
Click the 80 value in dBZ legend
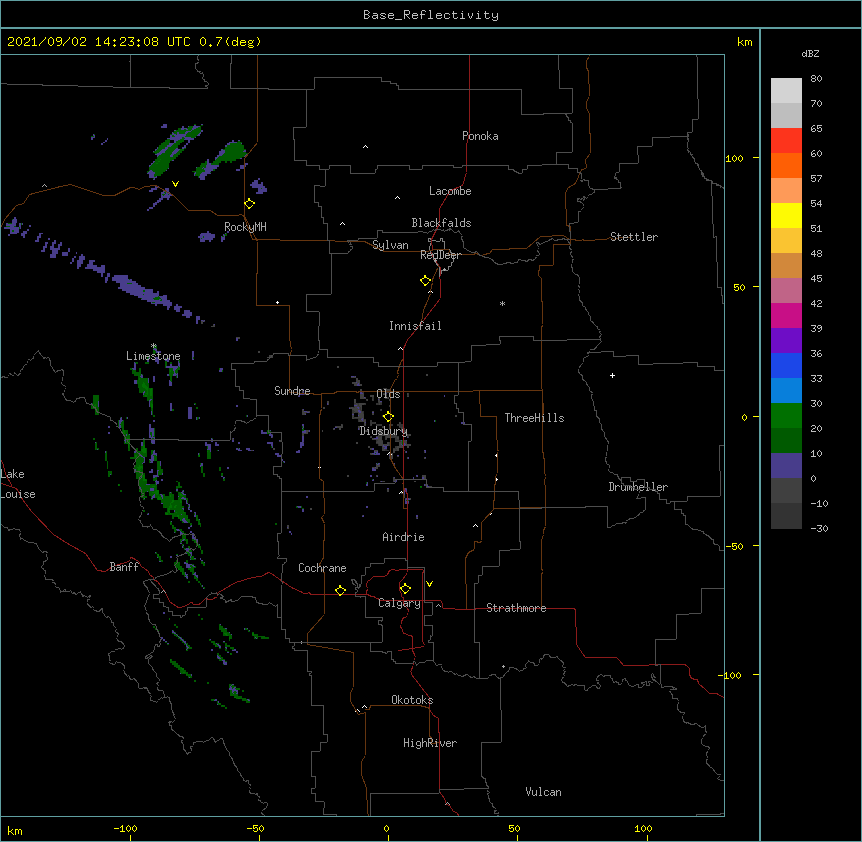816,79
